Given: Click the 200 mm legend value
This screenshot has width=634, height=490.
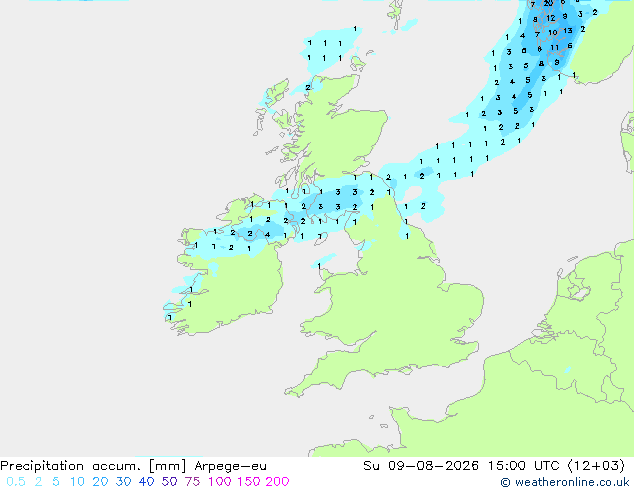Looking at the screenshot, I should tap(277, 482).
